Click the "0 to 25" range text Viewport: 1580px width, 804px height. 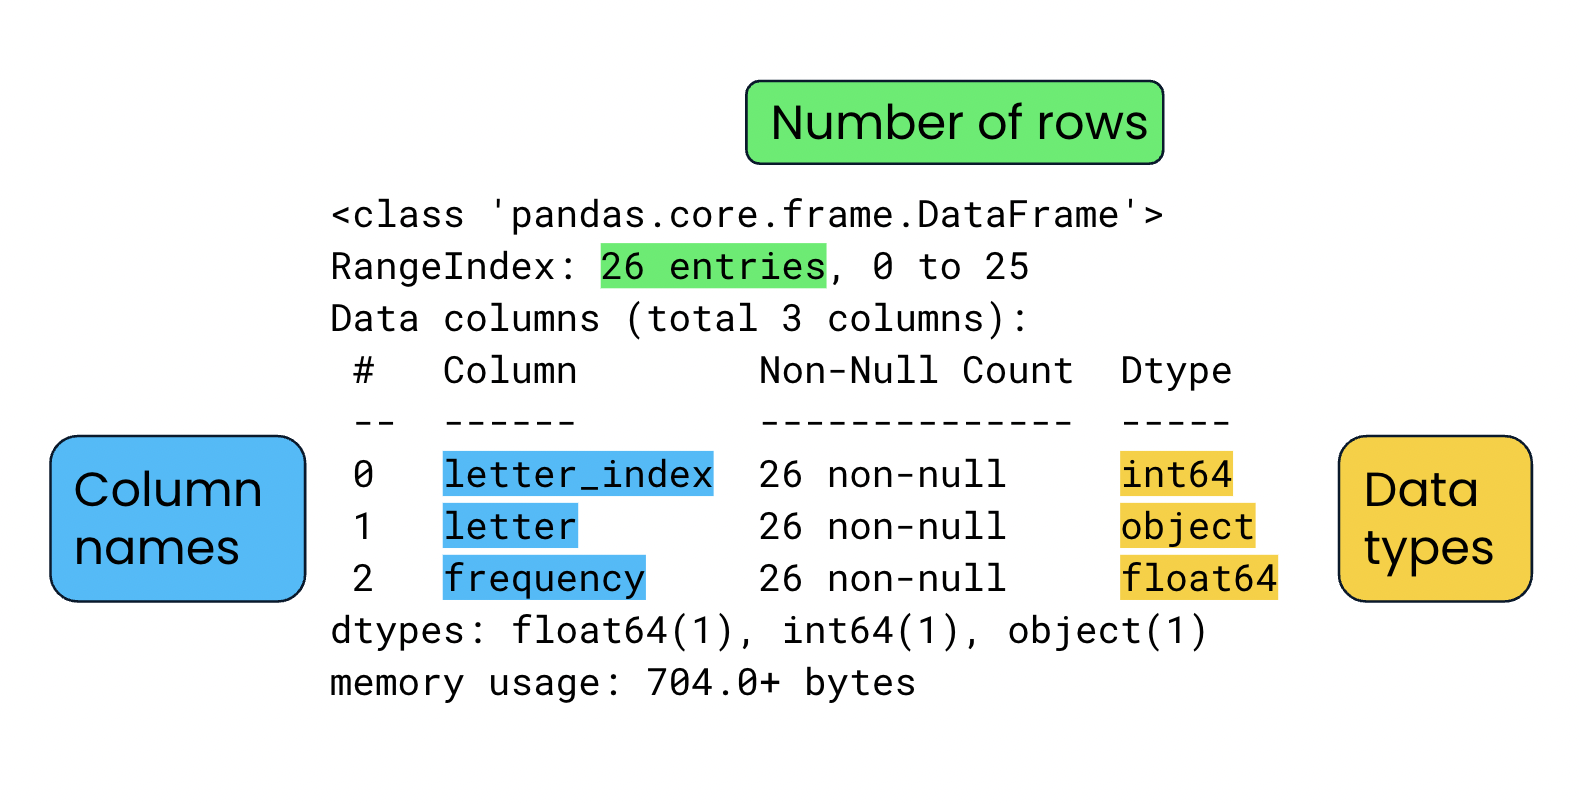[950, 267]
